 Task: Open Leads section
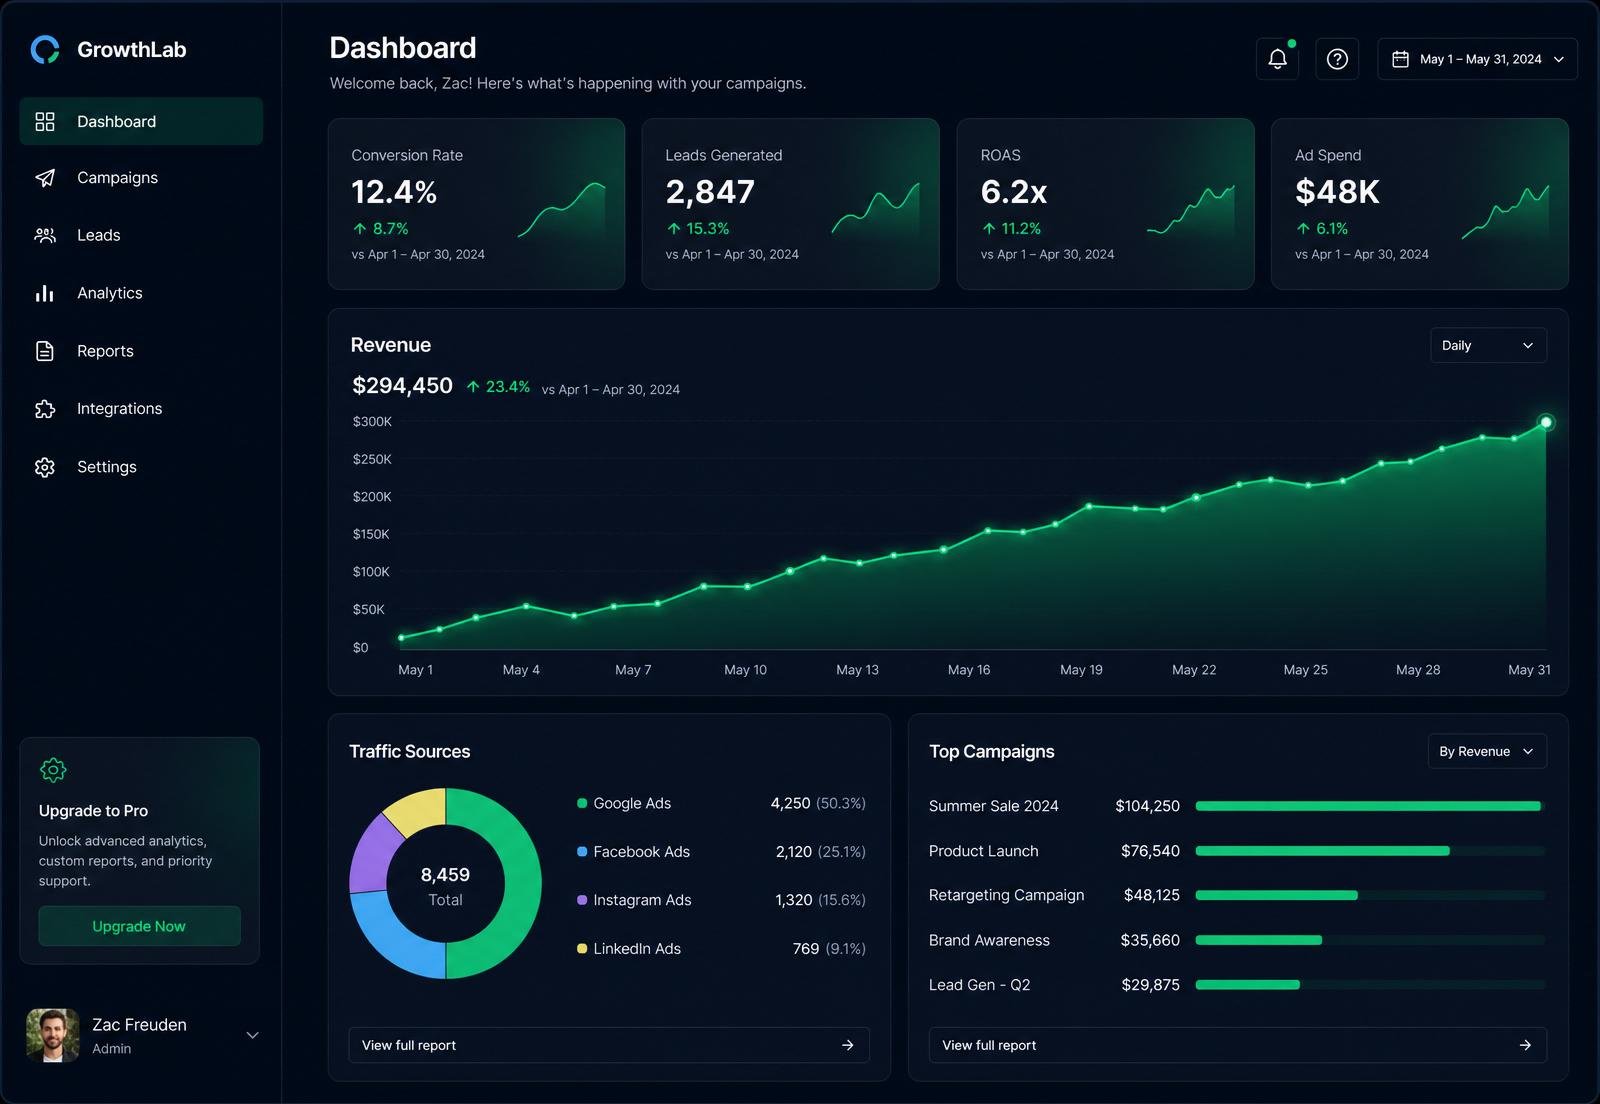pos(141,235)
